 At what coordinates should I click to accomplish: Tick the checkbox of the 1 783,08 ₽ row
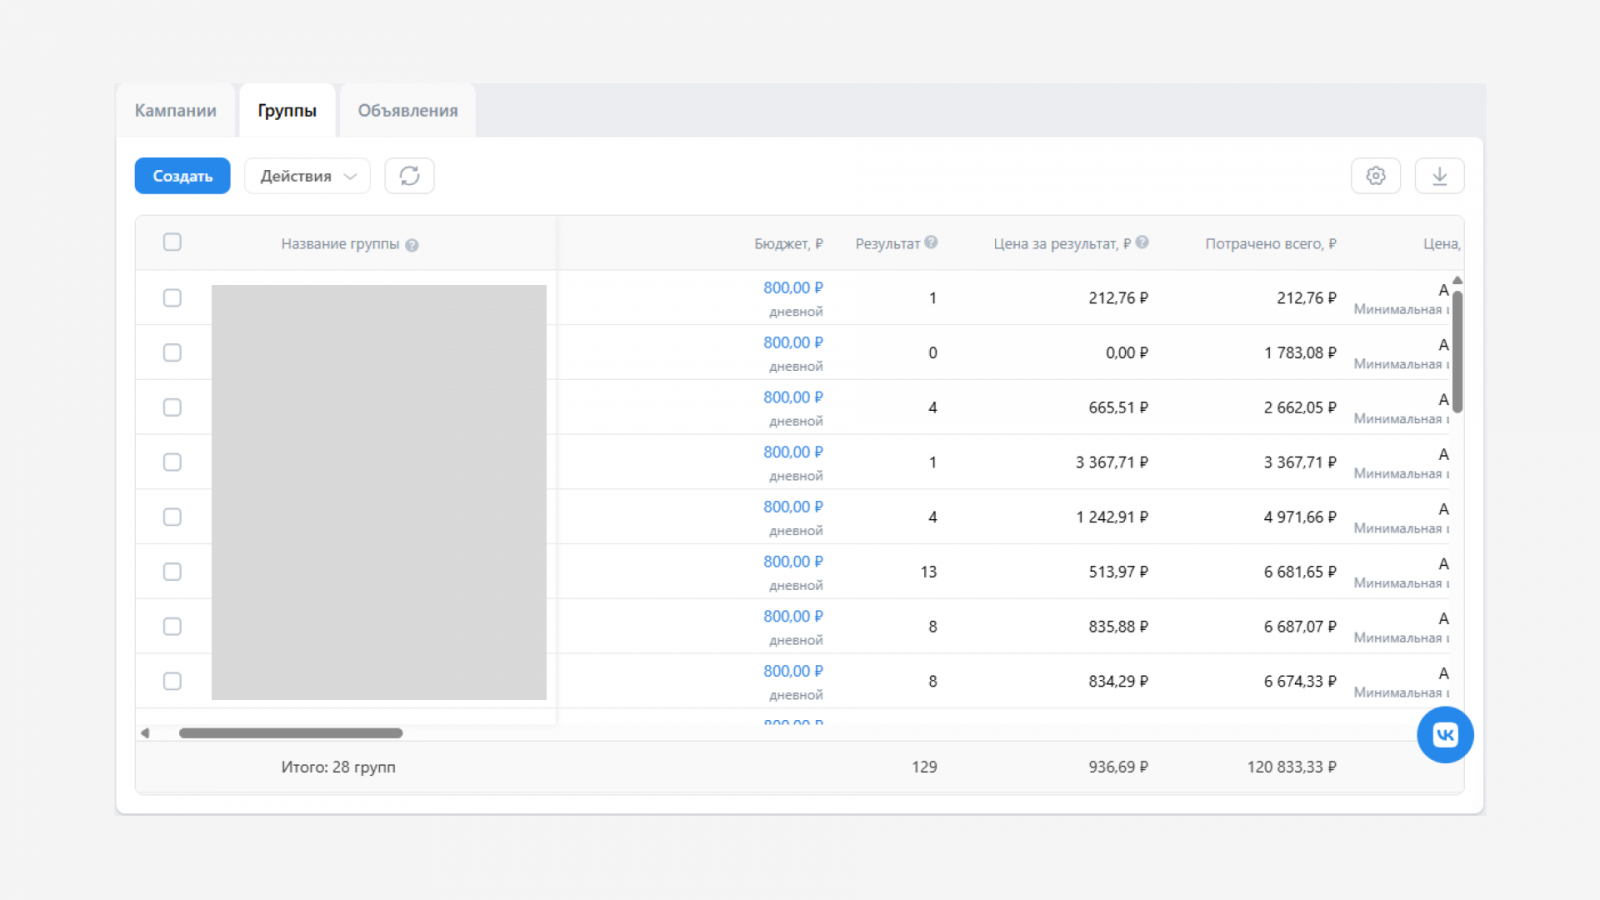(x=172, y=353)
